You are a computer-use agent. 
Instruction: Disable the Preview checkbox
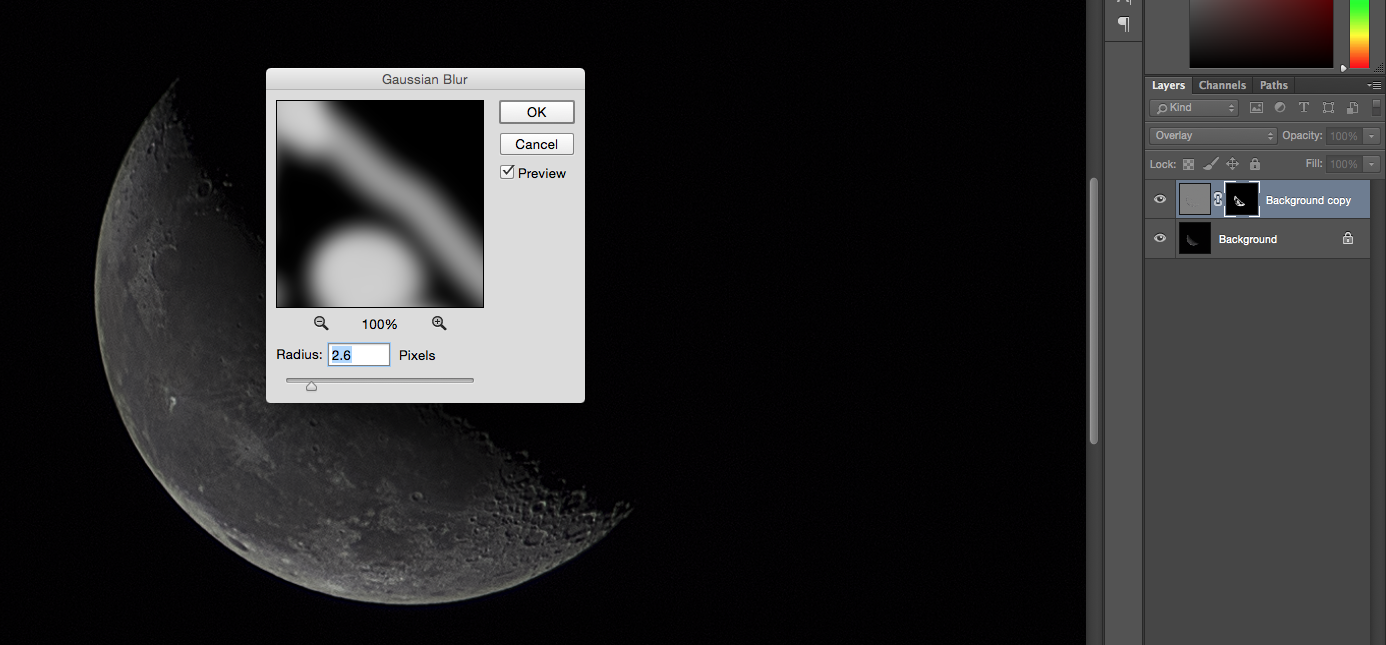point(507,171)
